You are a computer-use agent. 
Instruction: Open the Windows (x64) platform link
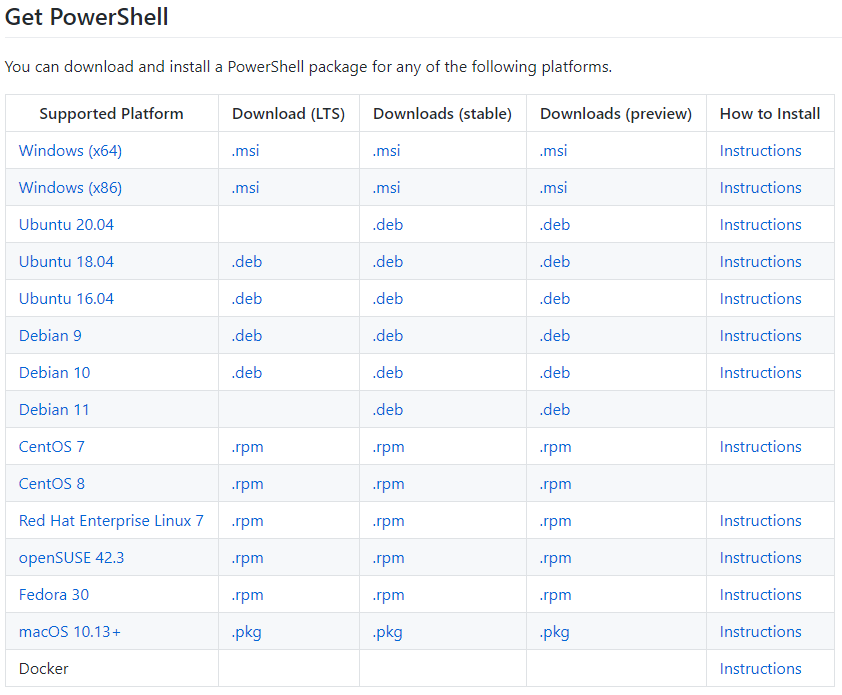pos(70,150)
